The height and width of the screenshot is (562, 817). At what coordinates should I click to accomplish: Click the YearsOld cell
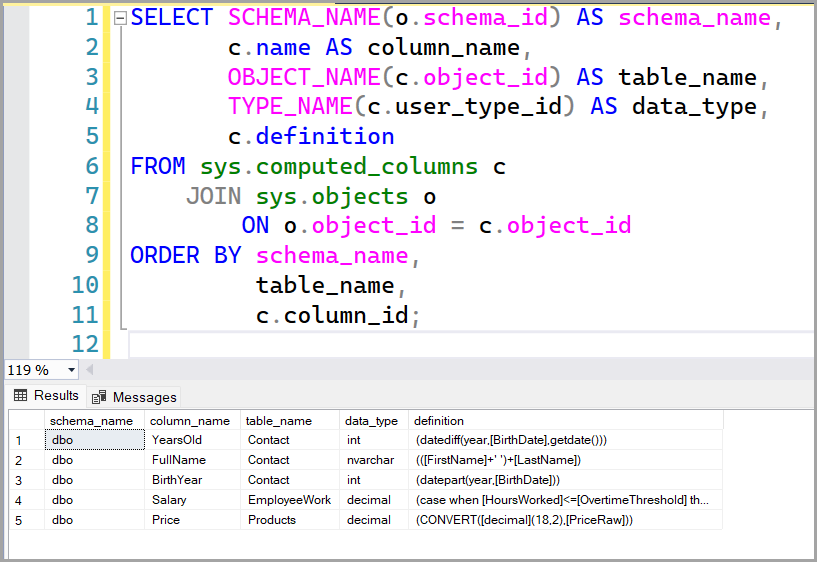(192, 440)
